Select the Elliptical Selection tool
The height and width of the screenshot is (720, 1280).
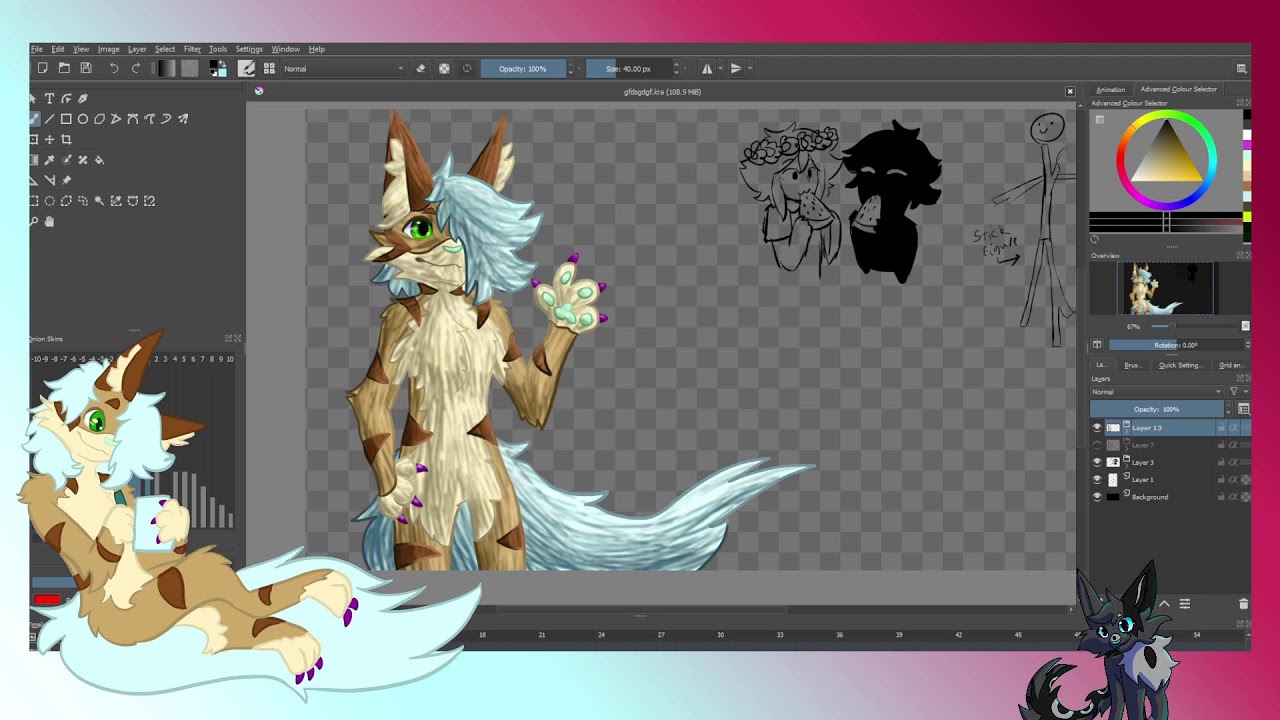tap(49, 201)
